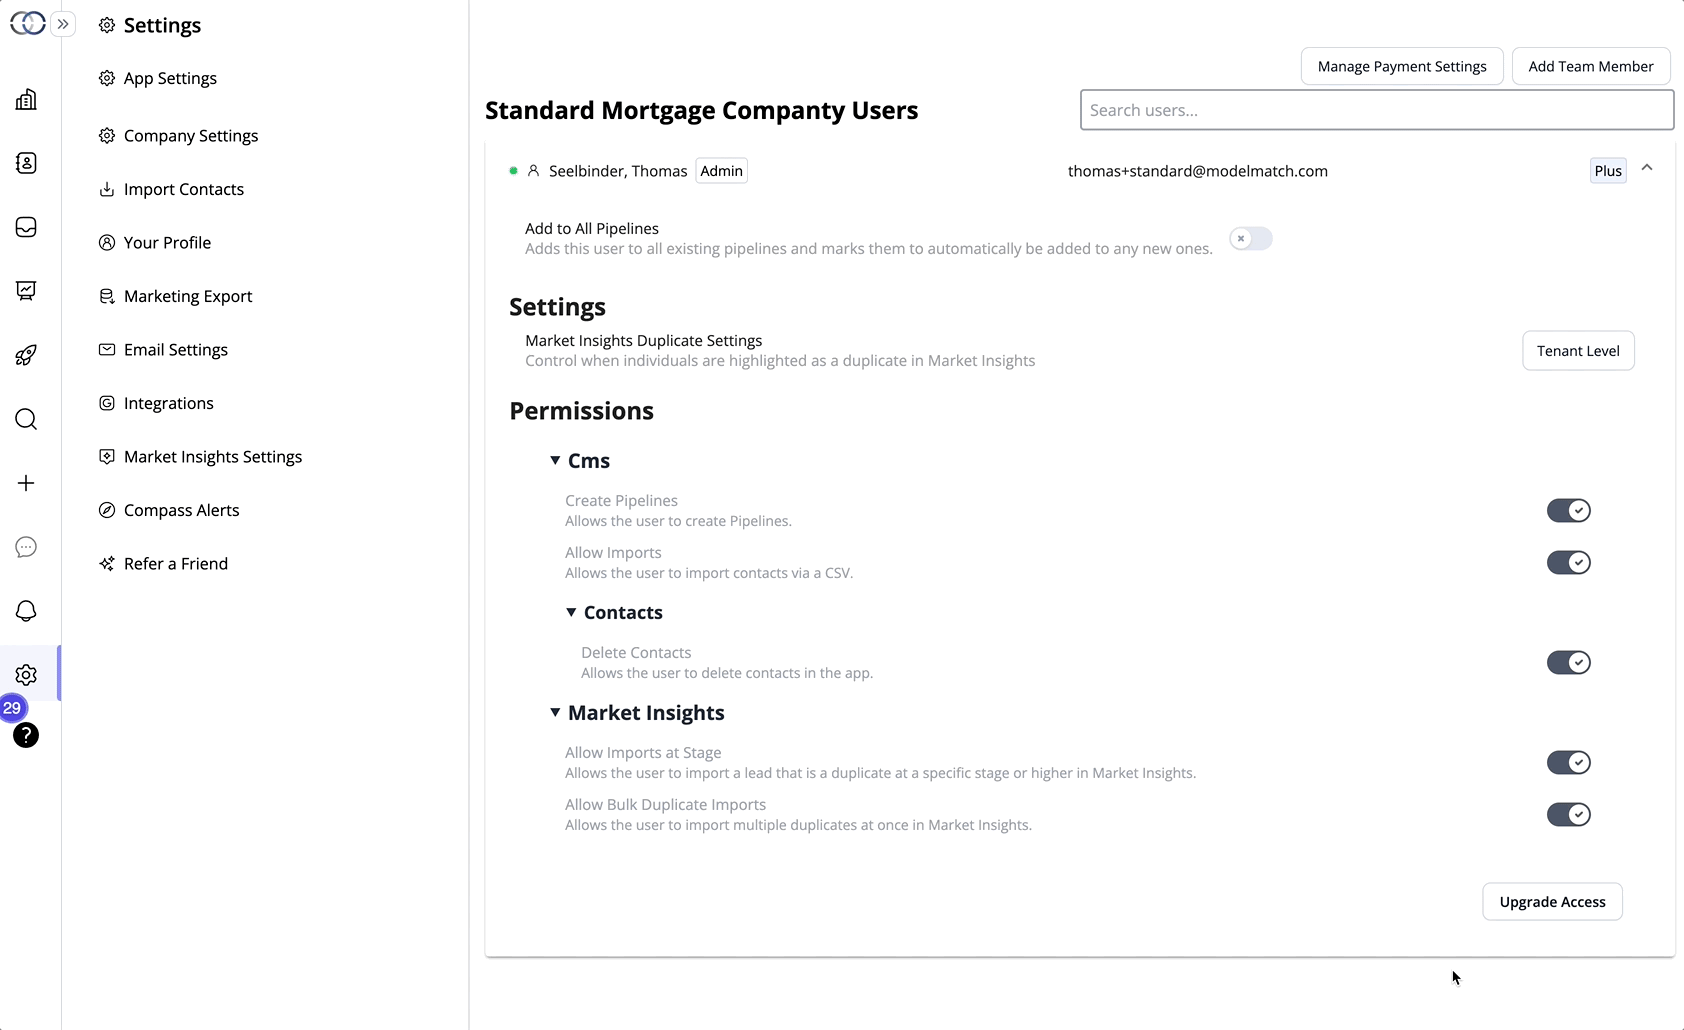Enable the Add to All Pipelines toggle
Image resolution: width=1684 pixels, height=1030 pixels.
click(x=1251, y=239)
